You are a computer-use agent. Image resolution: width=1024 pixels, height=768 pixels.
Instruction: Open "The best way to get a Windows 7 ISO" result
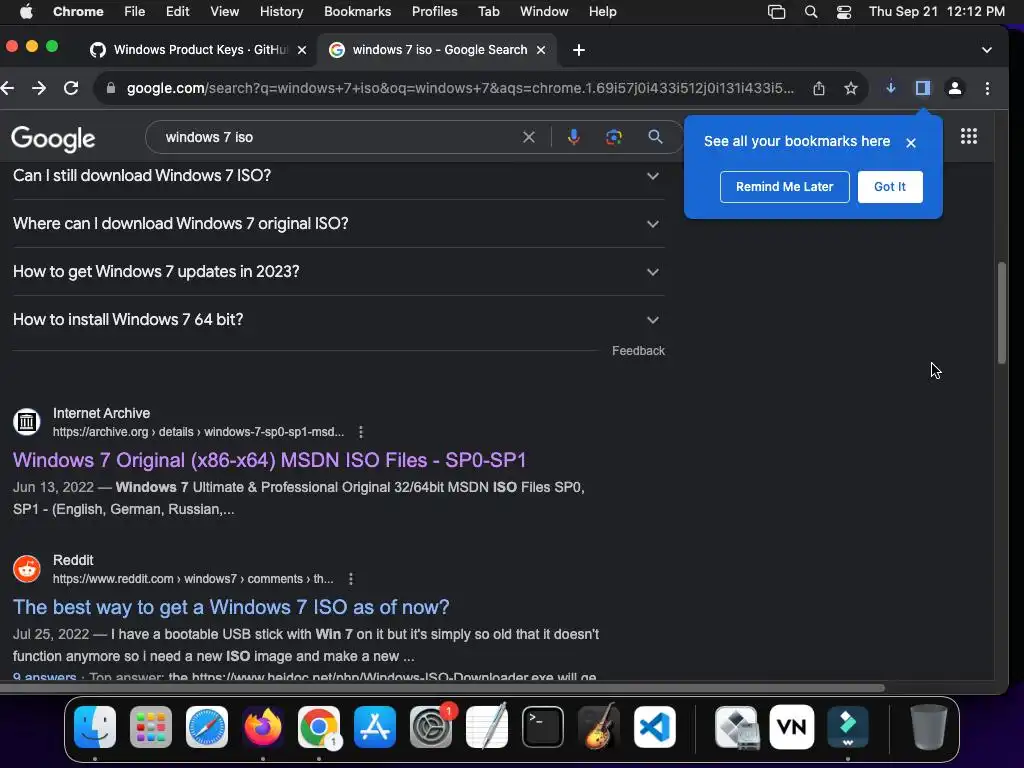point(231,607)
